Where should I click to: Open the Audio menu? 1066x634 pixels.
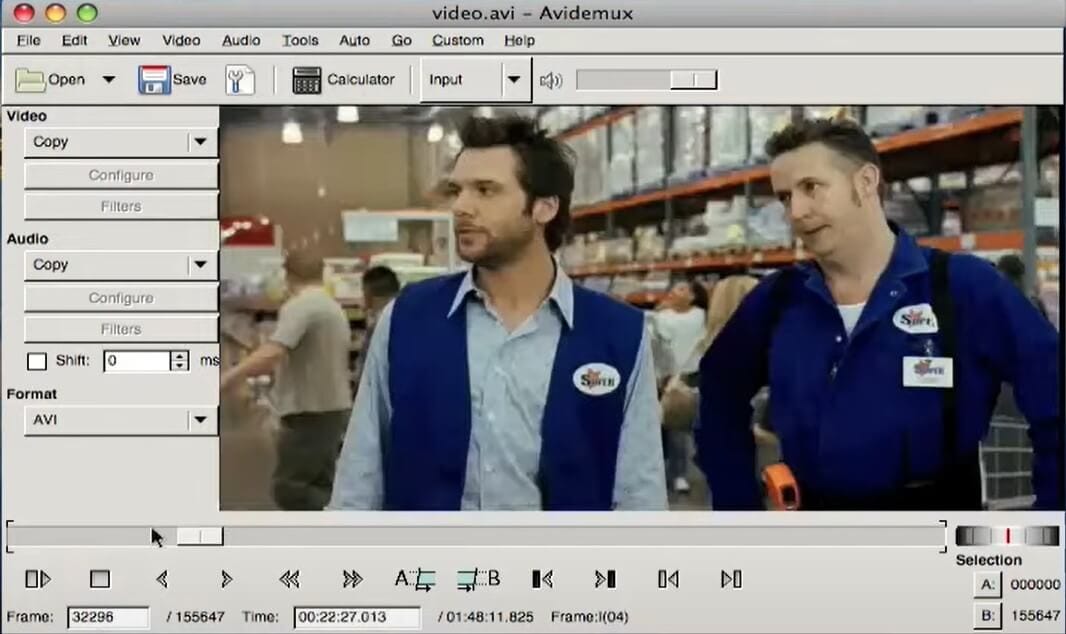point(241,40)
